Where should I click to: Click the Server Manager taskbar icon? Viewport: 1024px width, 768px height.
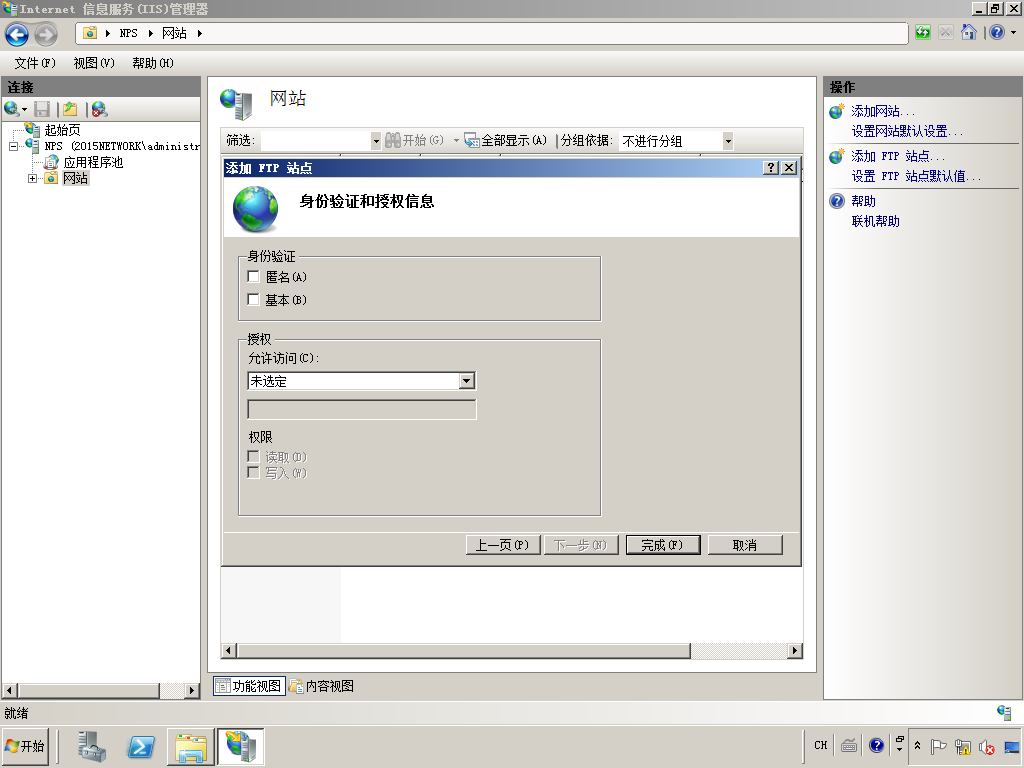(x=91, y=747)
